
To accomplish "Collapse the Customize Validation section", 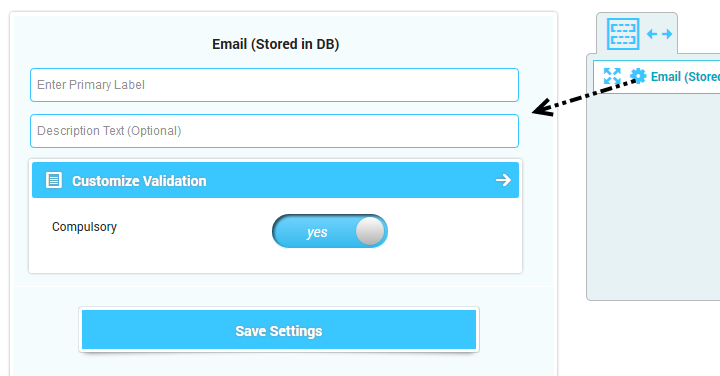I will point(276,180).
